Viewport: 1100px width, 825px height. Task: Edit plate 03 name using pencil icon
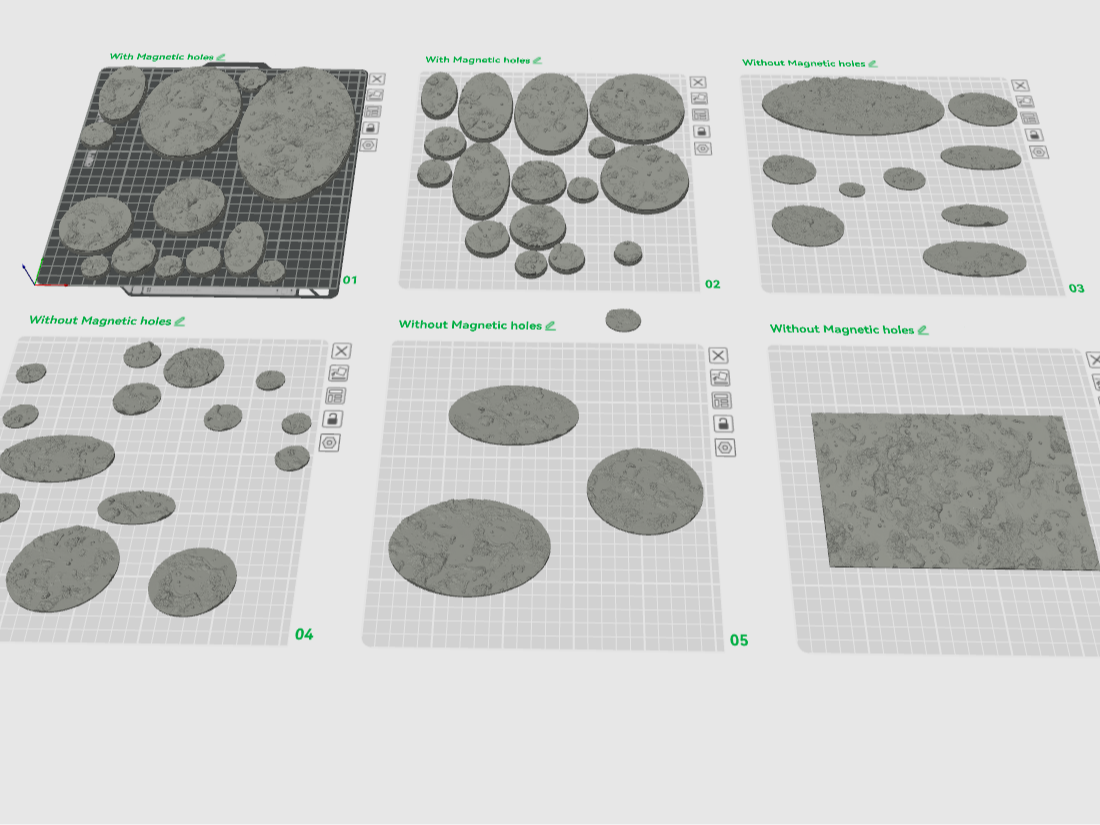coord(873,64)
